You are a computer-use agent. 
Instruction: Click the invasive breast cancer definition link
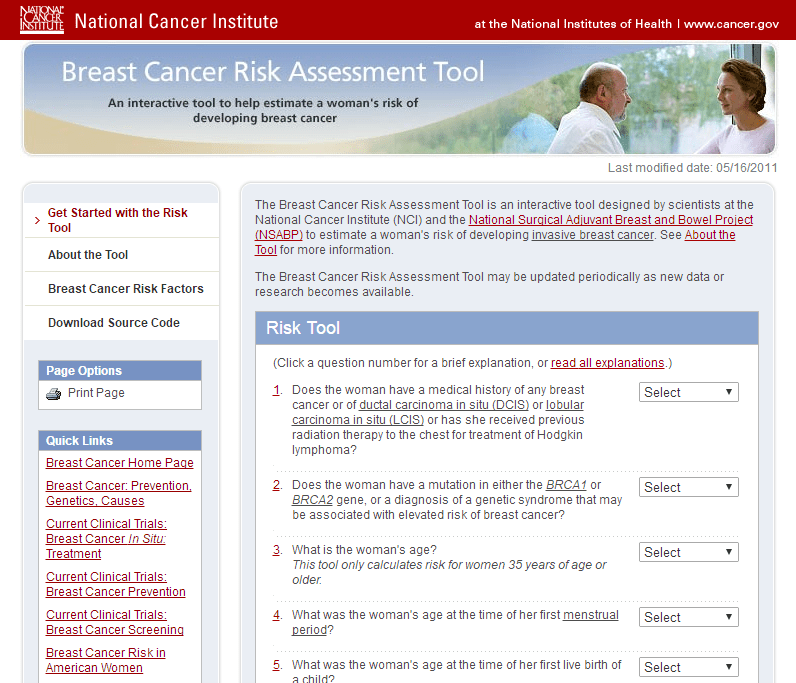click(x=592, y=235)
